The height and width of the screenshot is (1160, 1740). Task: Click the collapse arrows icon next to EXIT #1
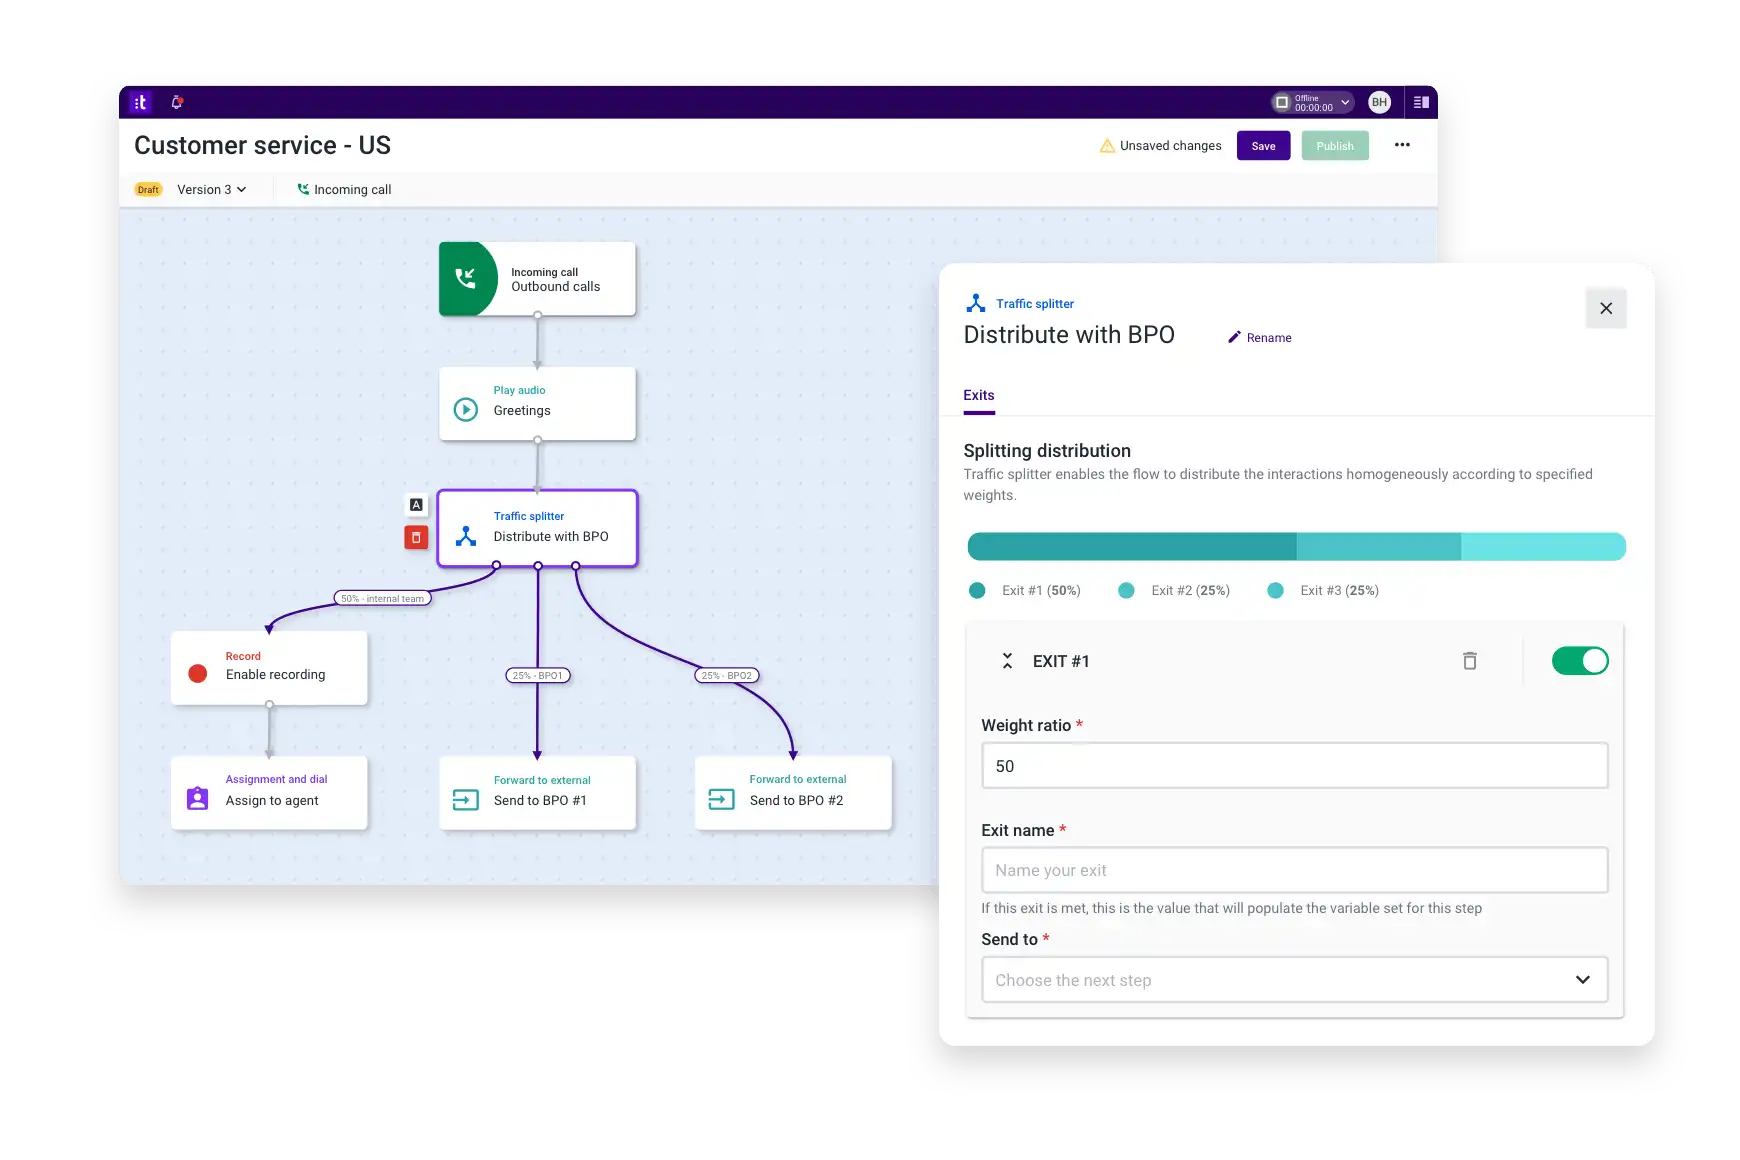click(x=1007, y=660)
